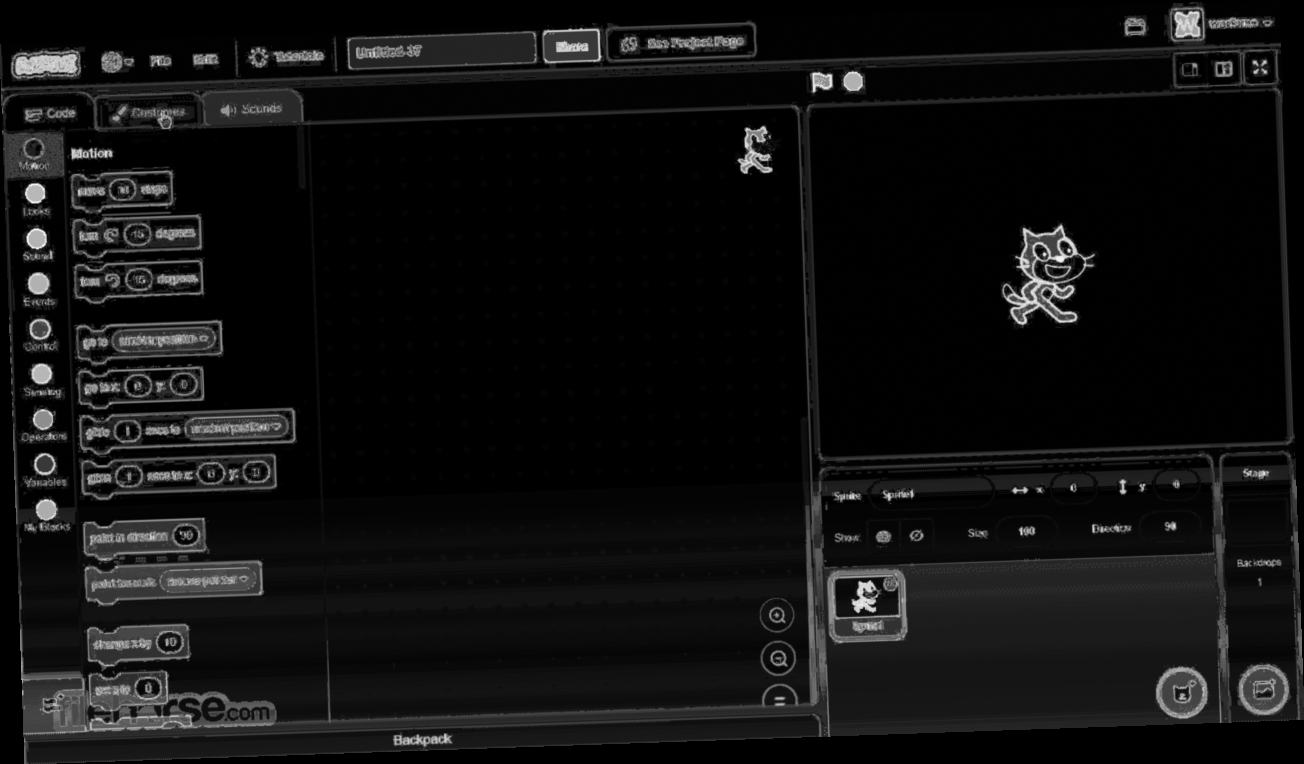Open the Edit menu
Image resolution: width=1304 pixels, height=764 pixels.
[x=205, y=60]
